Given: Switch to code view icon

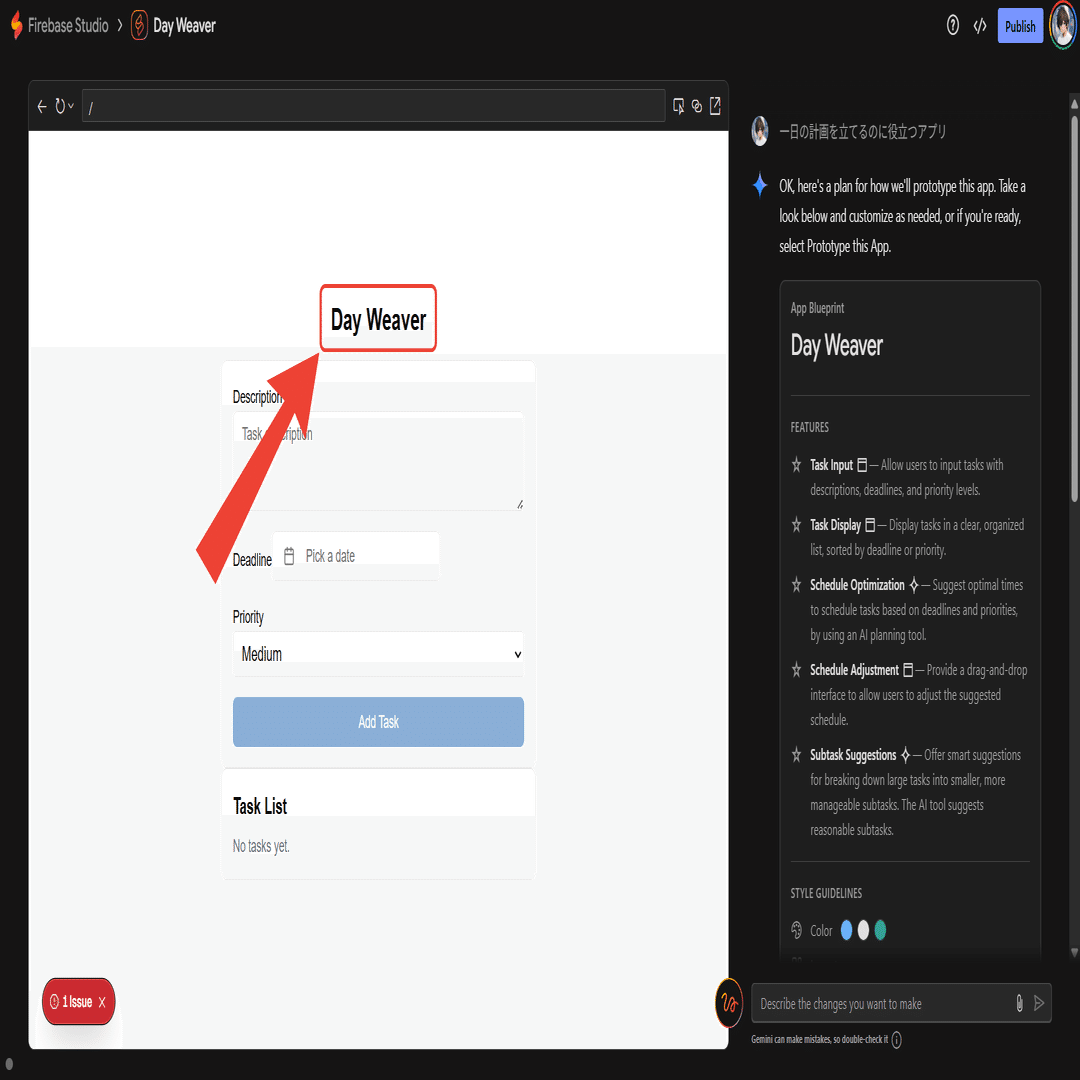Looking at the screenshot, I should click(x=979, y=26).
